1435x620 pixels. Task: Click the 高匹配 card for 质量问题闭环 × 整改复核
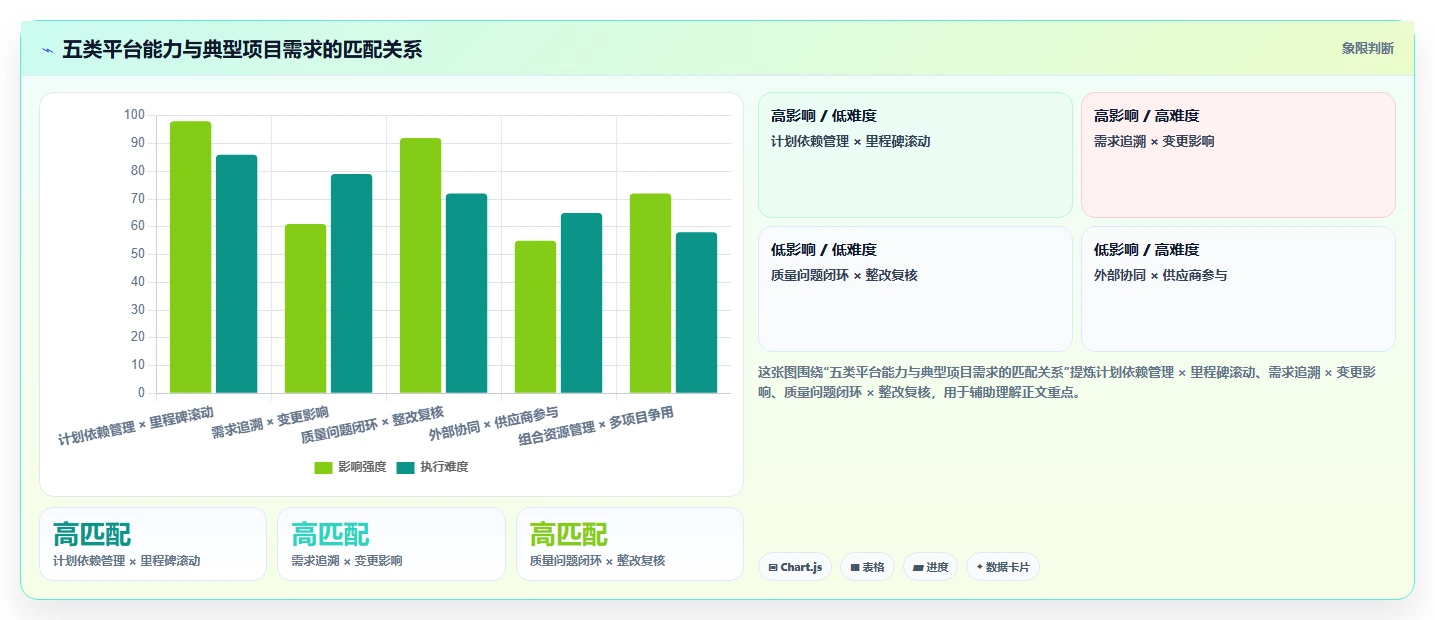tap(630, 544)
